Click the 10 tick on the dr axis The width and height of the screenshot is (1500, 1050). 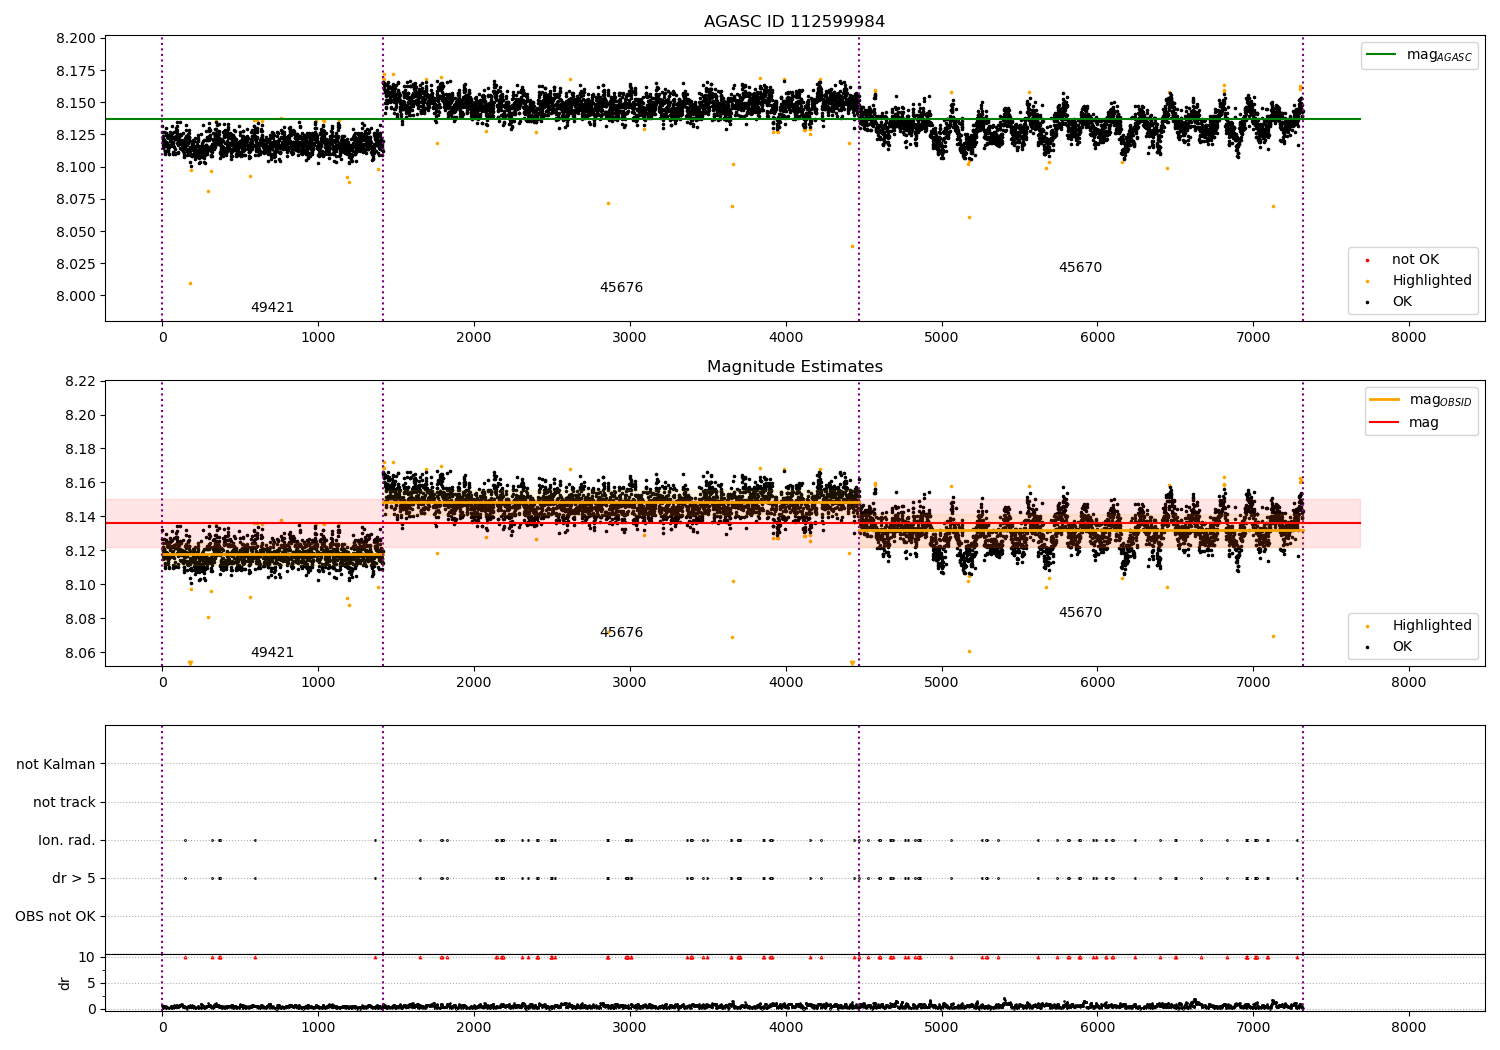click(87, 957)
